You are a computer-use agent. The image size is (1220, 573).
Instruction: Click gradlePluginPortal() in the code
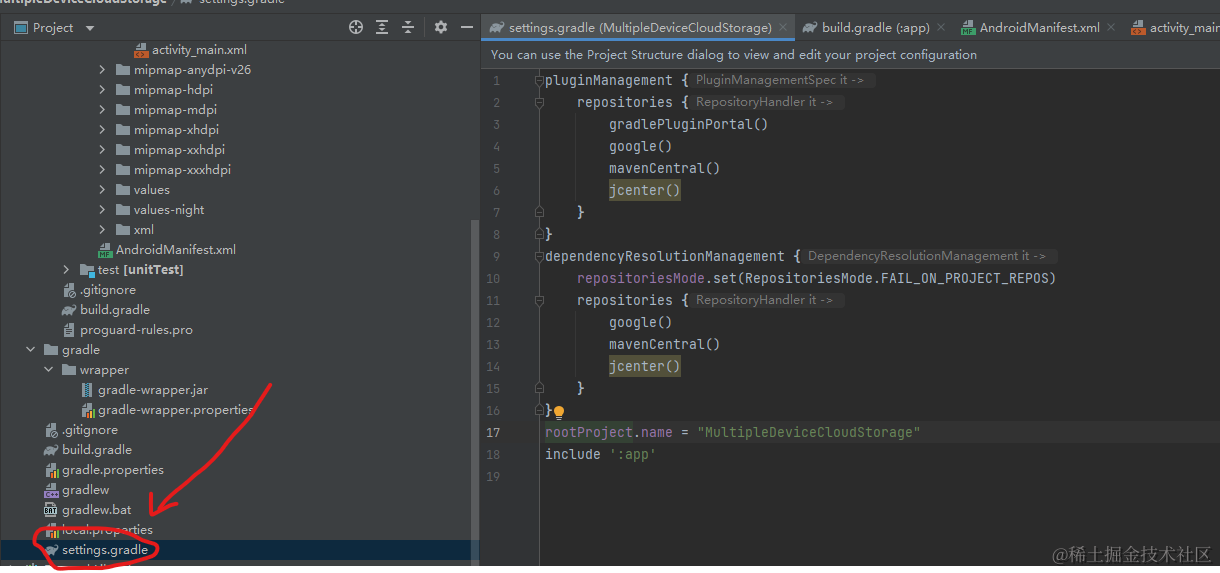coord(688,124)
